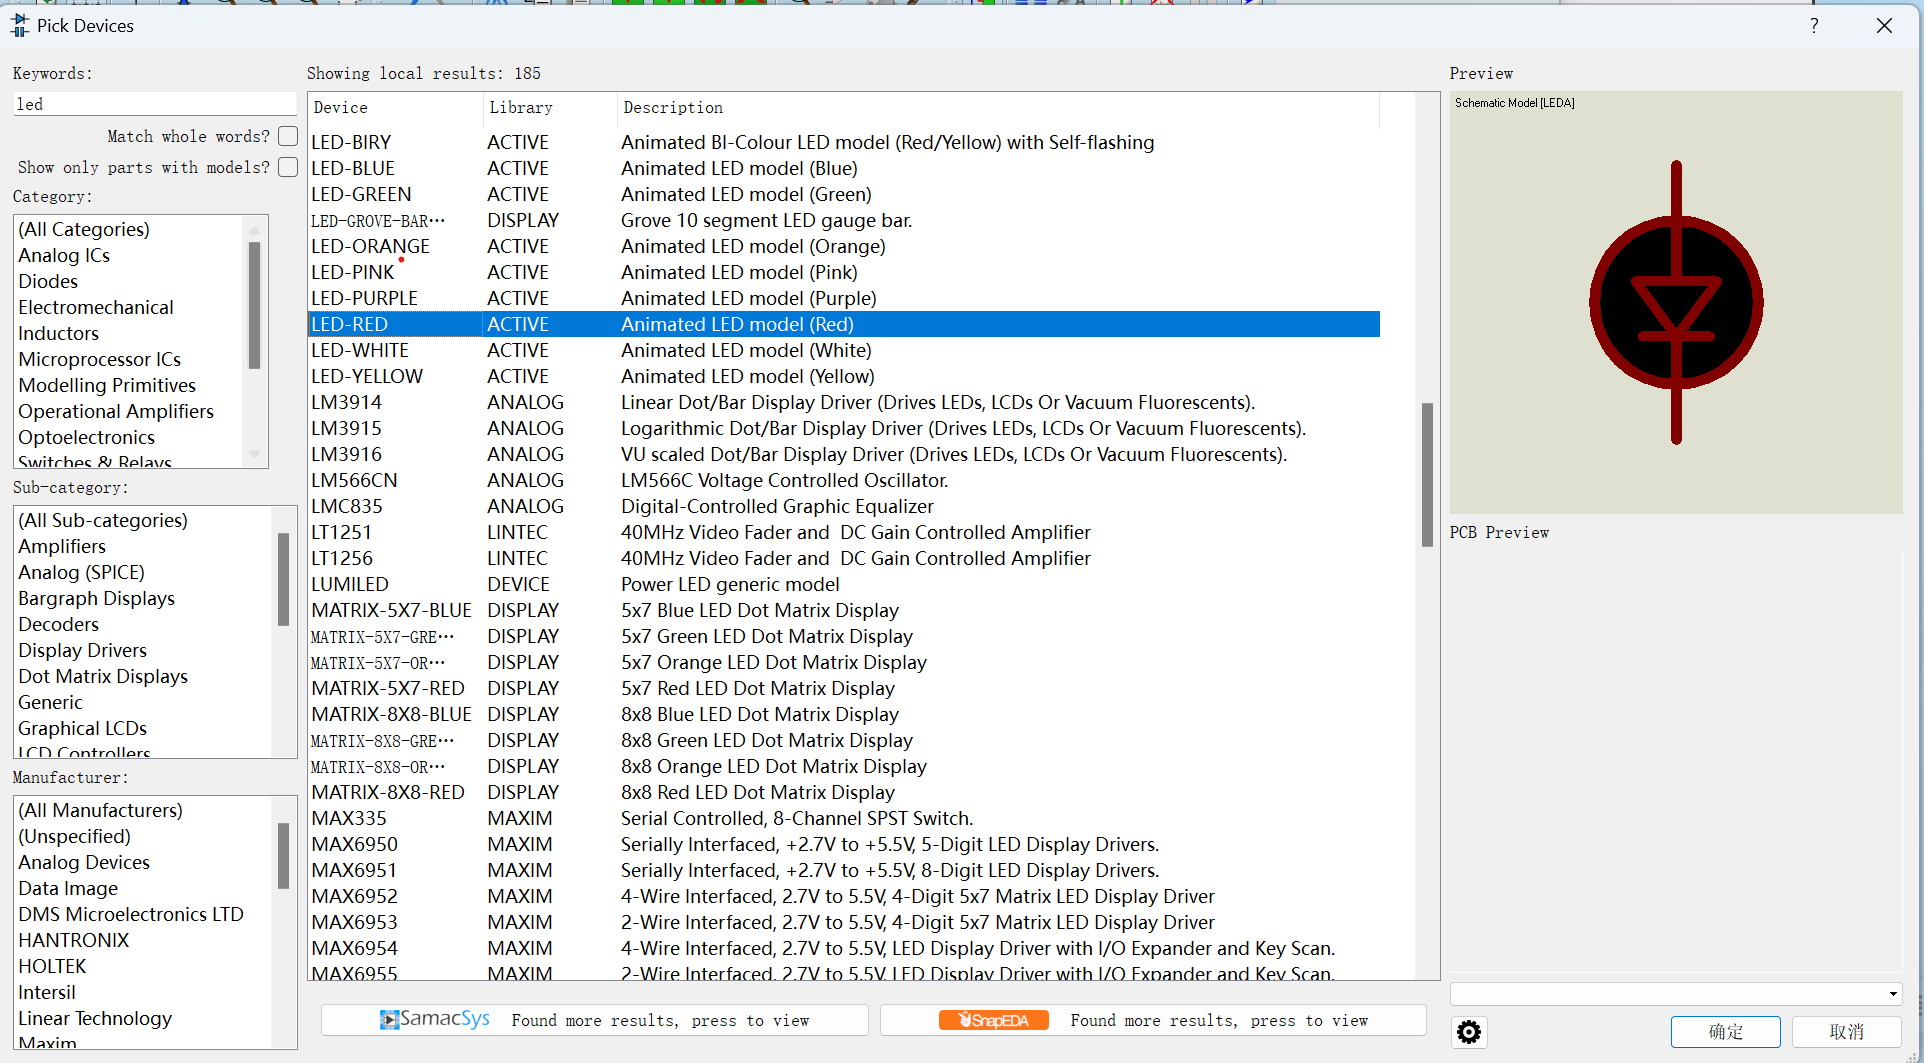This screenshot has height=1063, width=1924.
Task: Select the (Unspecified) manufacturer
Action: coord(74,836)
